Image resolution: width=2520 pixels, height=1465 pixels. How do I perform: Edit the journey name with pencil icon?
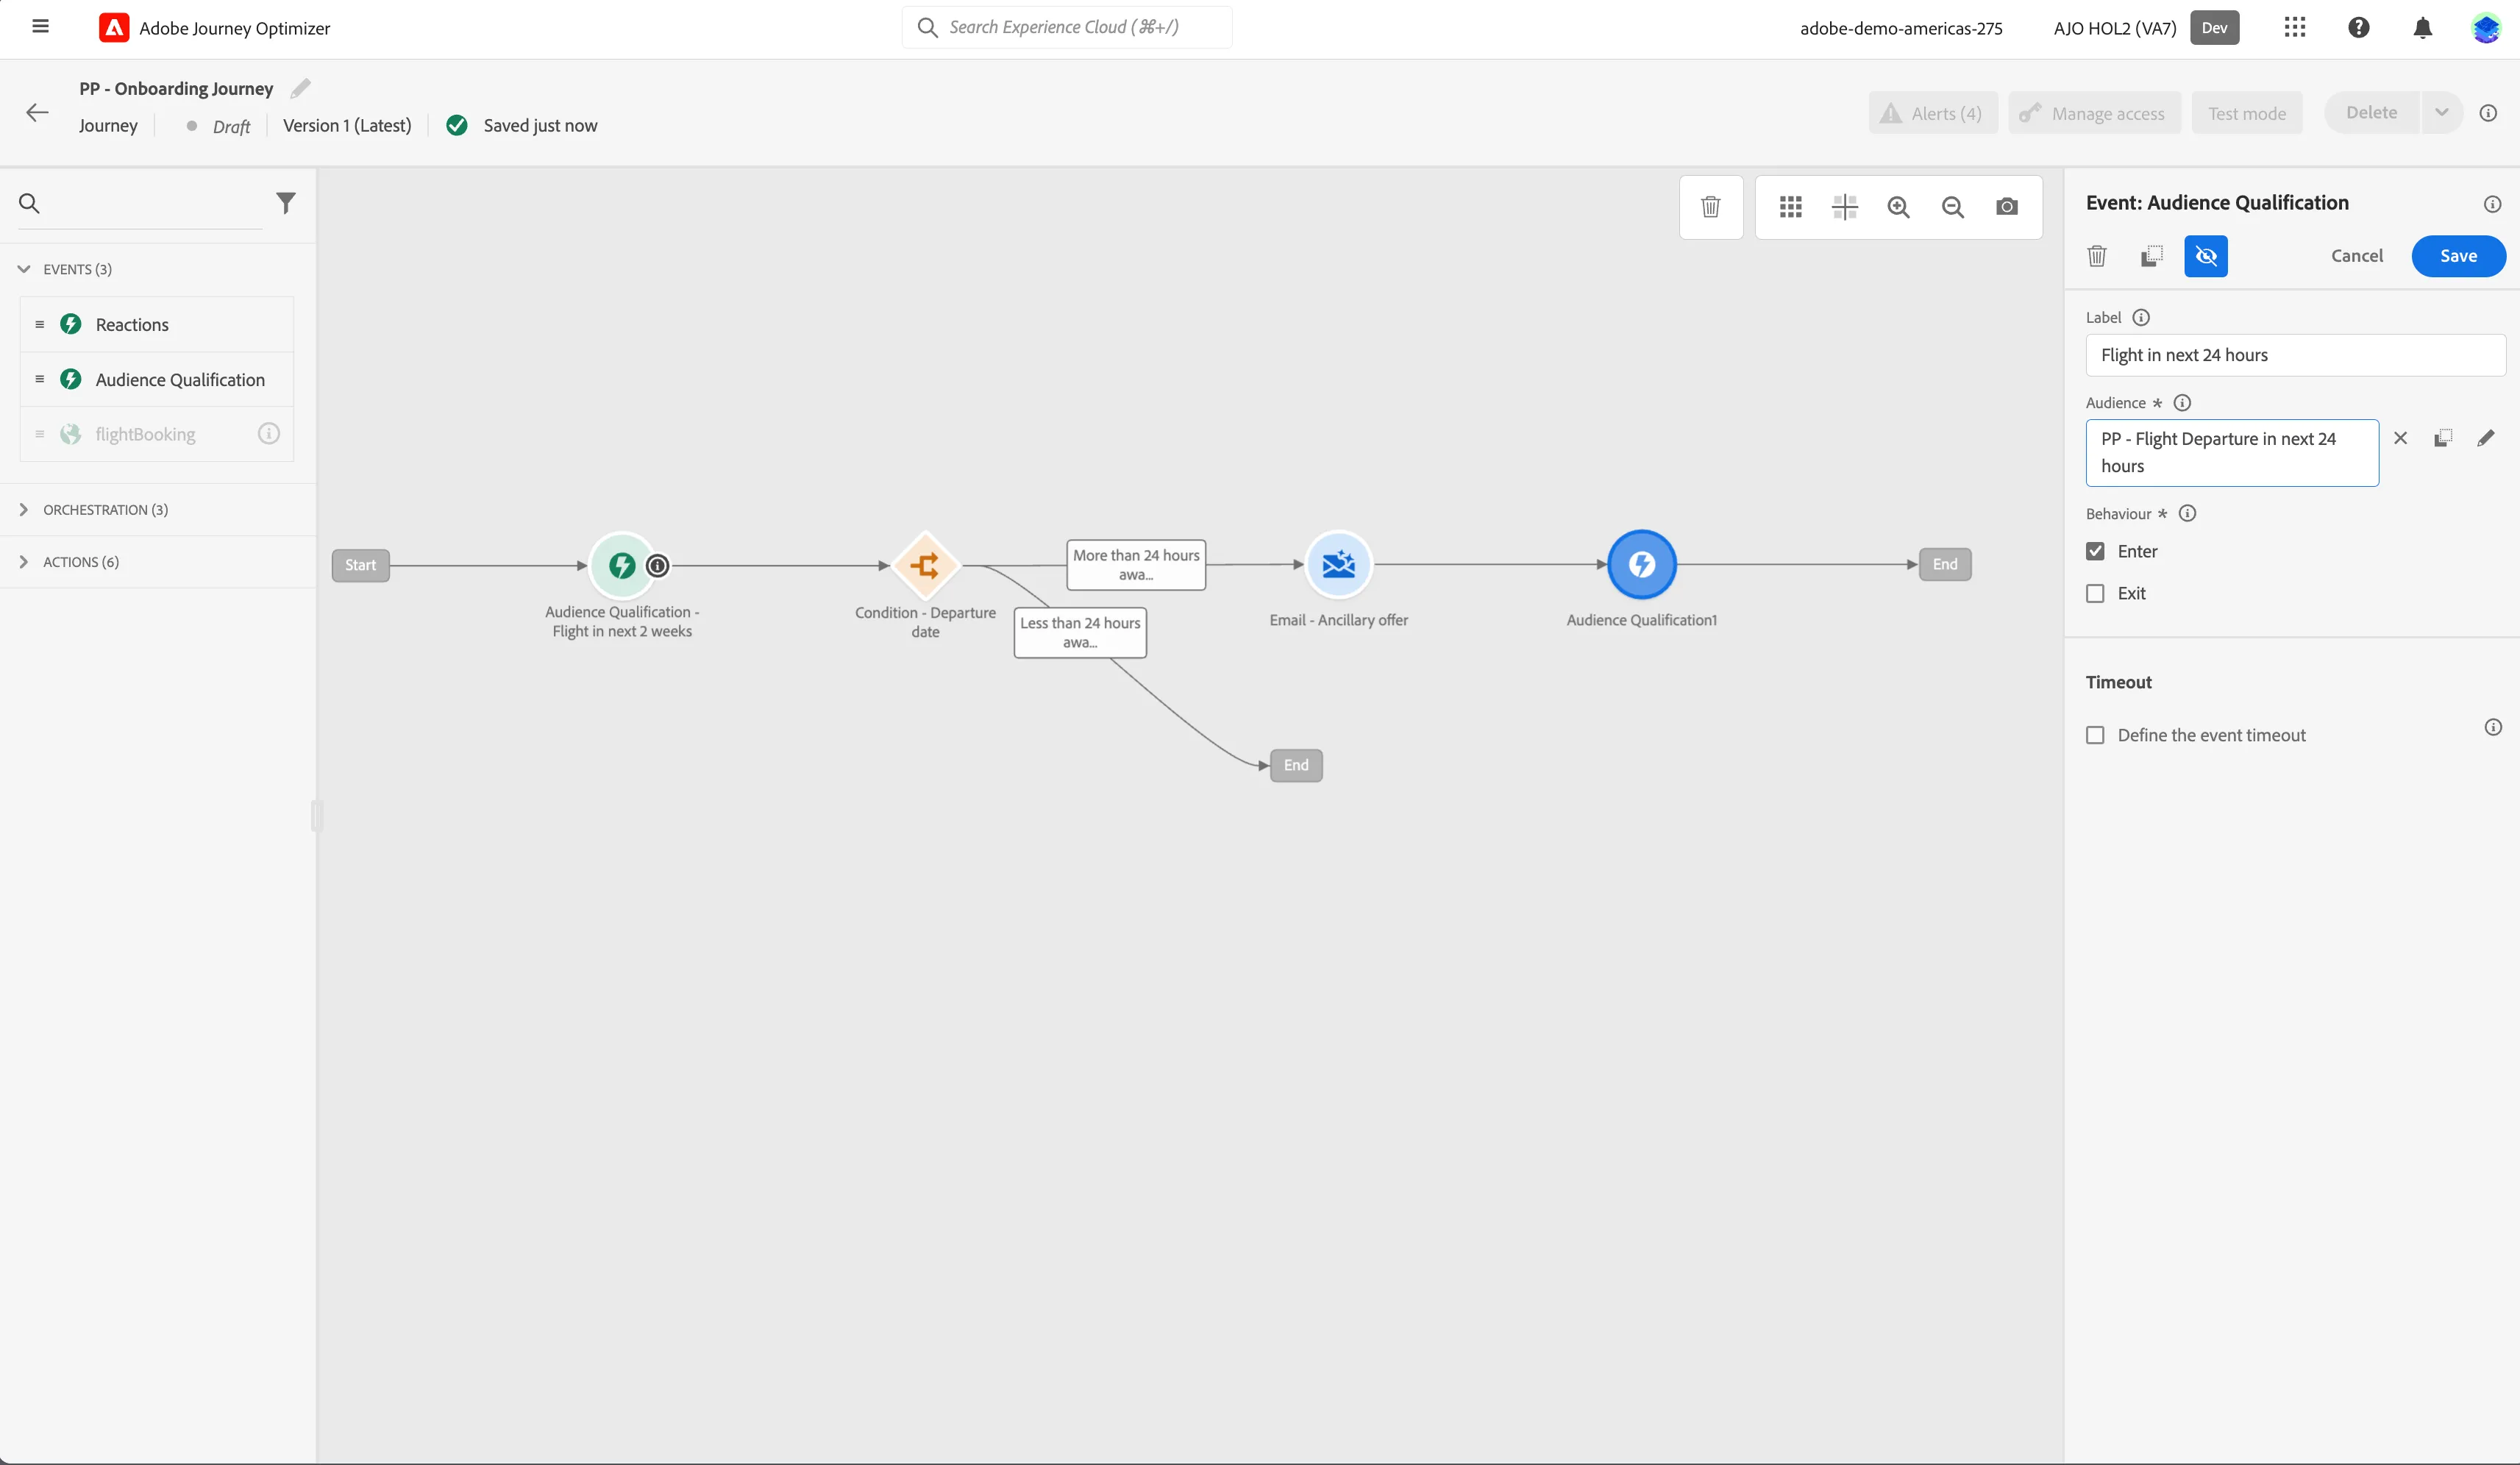point(300,88)
